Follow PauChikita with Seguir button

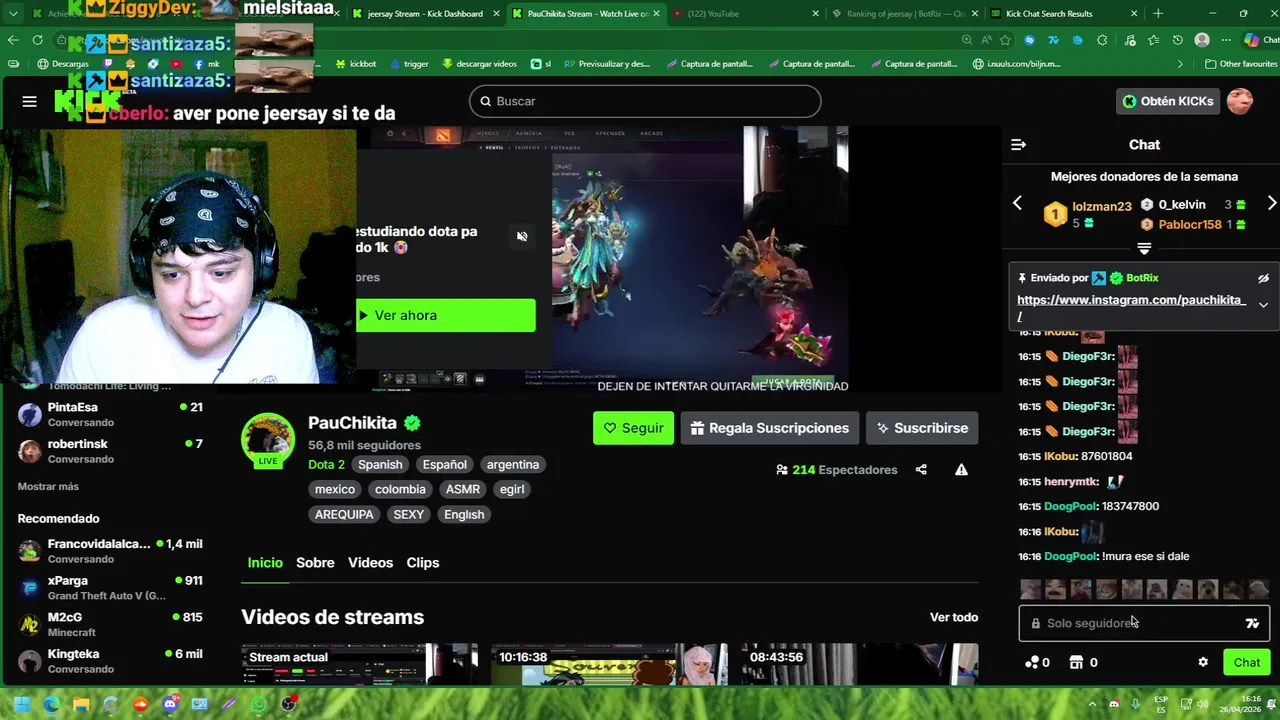633,428
